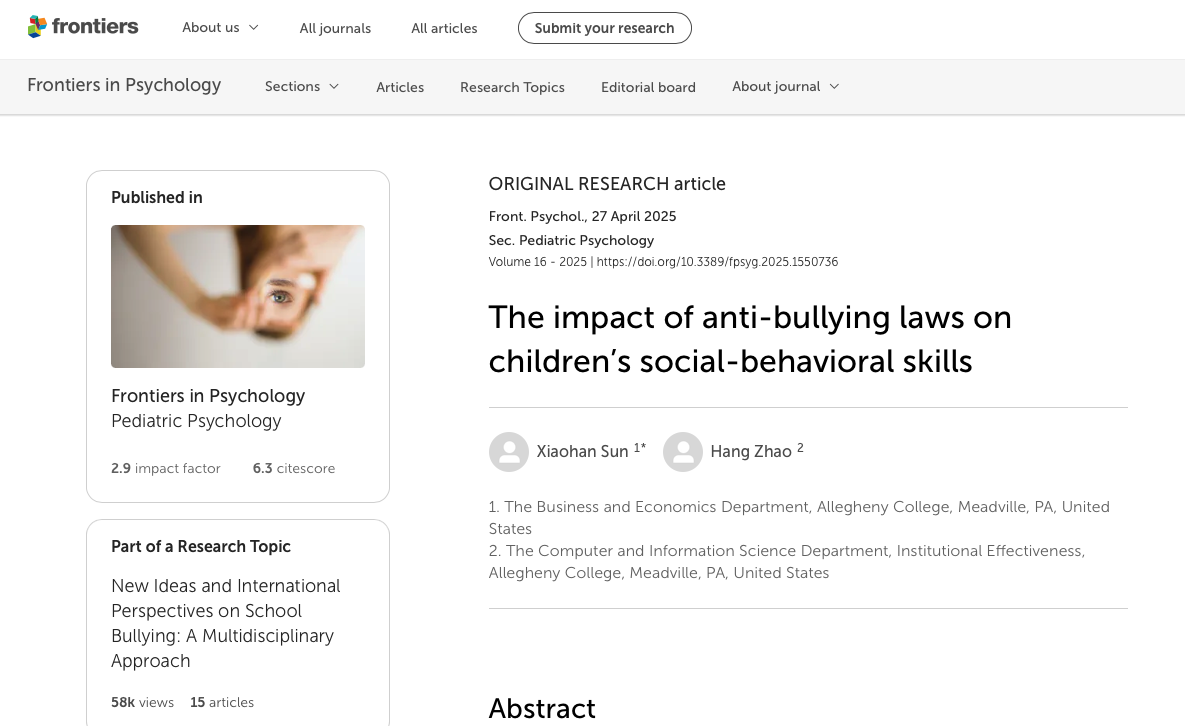Screen dimensions: 1185x726
Task: Click the 6.3 citescore text
Action: click(x=293, y=468)
